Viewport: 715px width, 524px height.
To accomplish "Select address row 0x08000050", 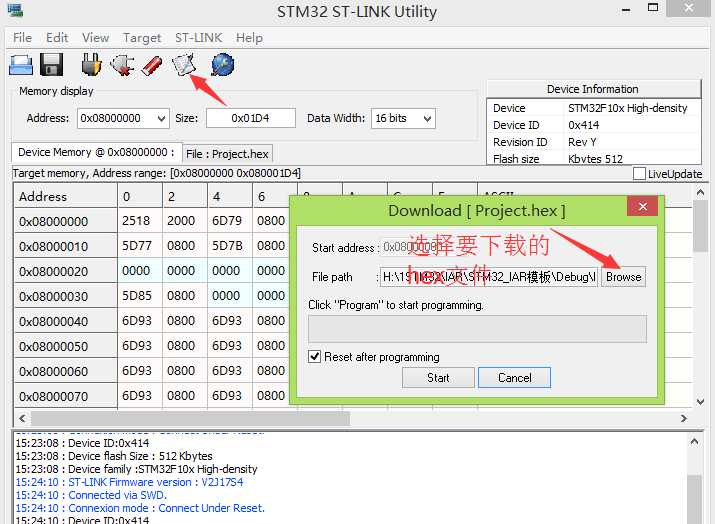I will 65,346.
